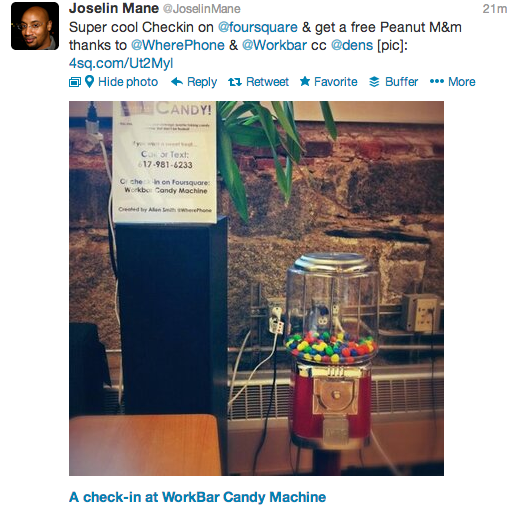Open the WorkBar Candy Machine check-in link
The height and width of the screenshot is (506, 517).
[197, 497]
